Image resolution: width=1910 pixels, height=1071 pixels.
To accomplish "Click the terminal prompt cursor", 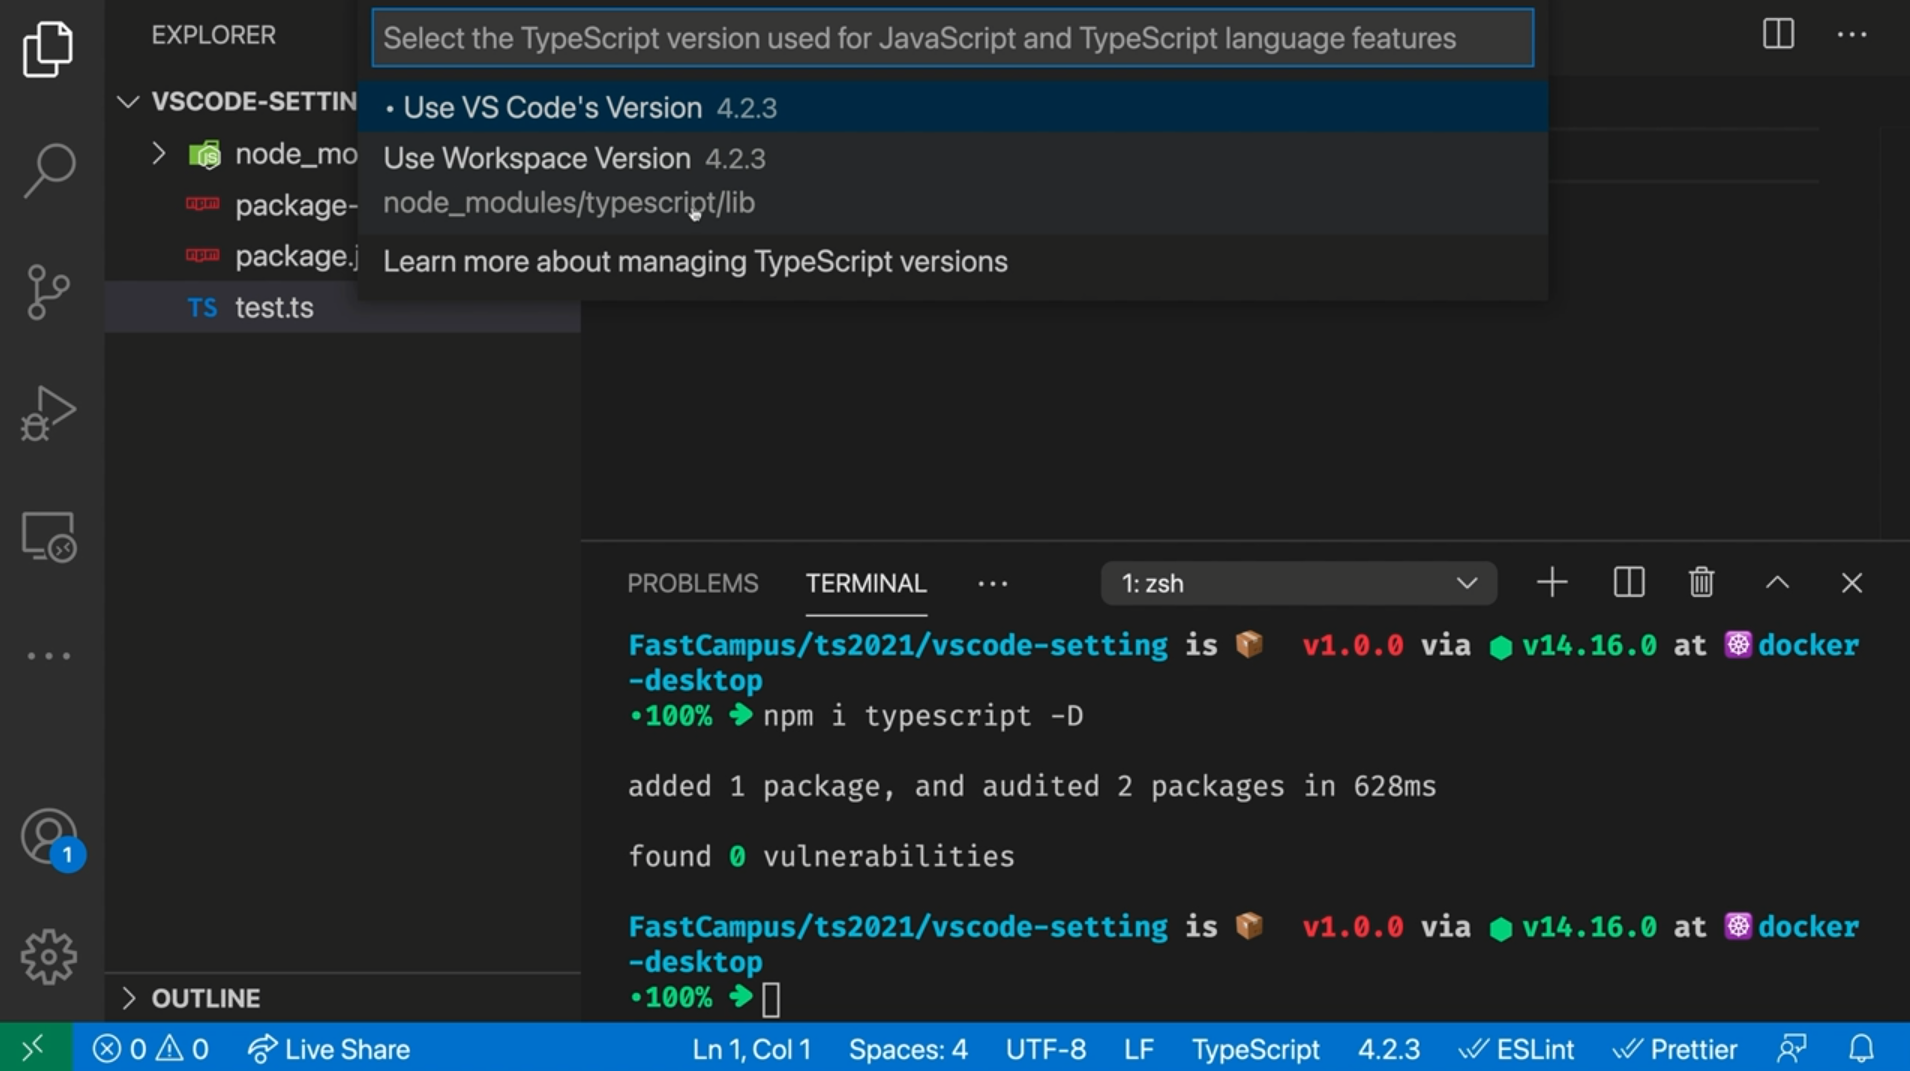I will pyautogui.click(x=771, y=999).
